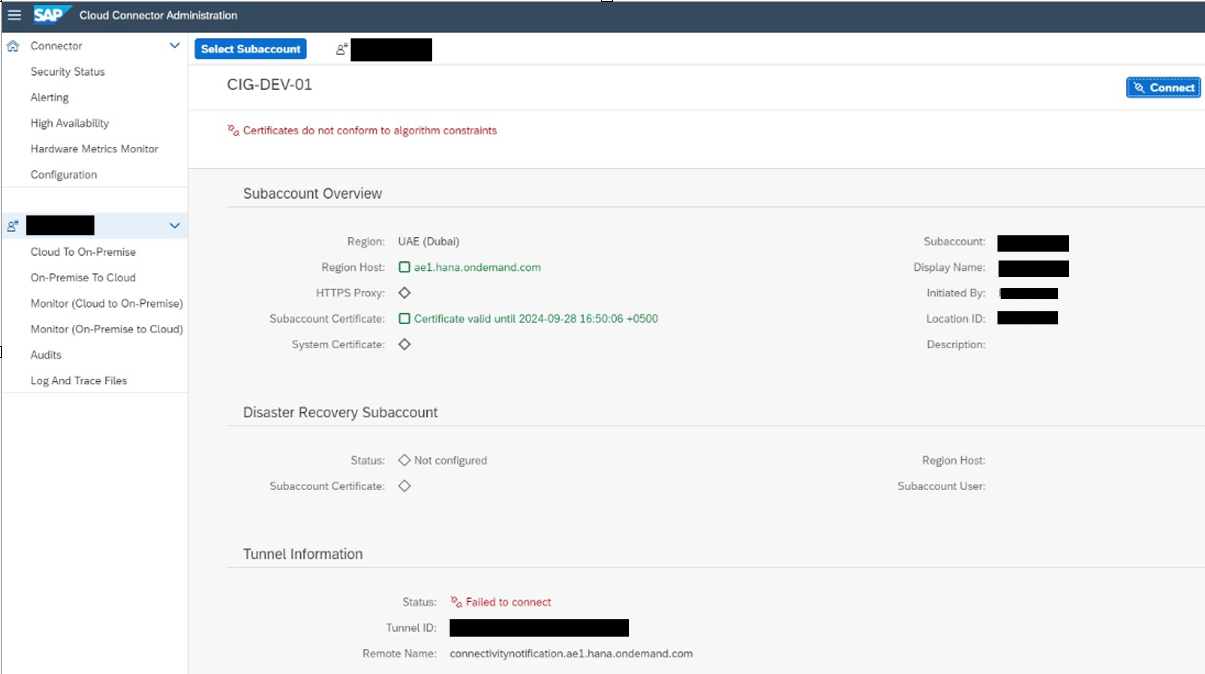The height and width of the screenshot is (674, 1205).
Task: Click the HTTPS Proxy diamond icon
Action: tap(405, 293)
